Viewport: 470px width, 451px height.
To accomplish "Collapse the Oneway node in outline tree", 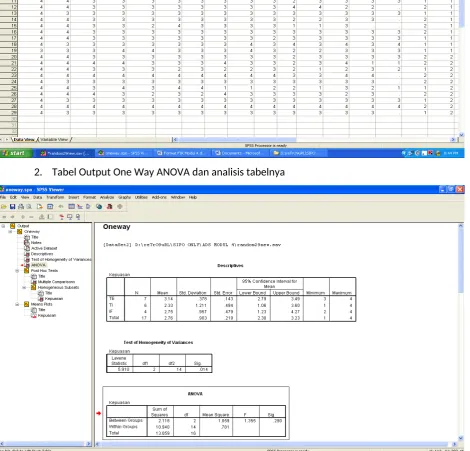I will click(10, 231).
